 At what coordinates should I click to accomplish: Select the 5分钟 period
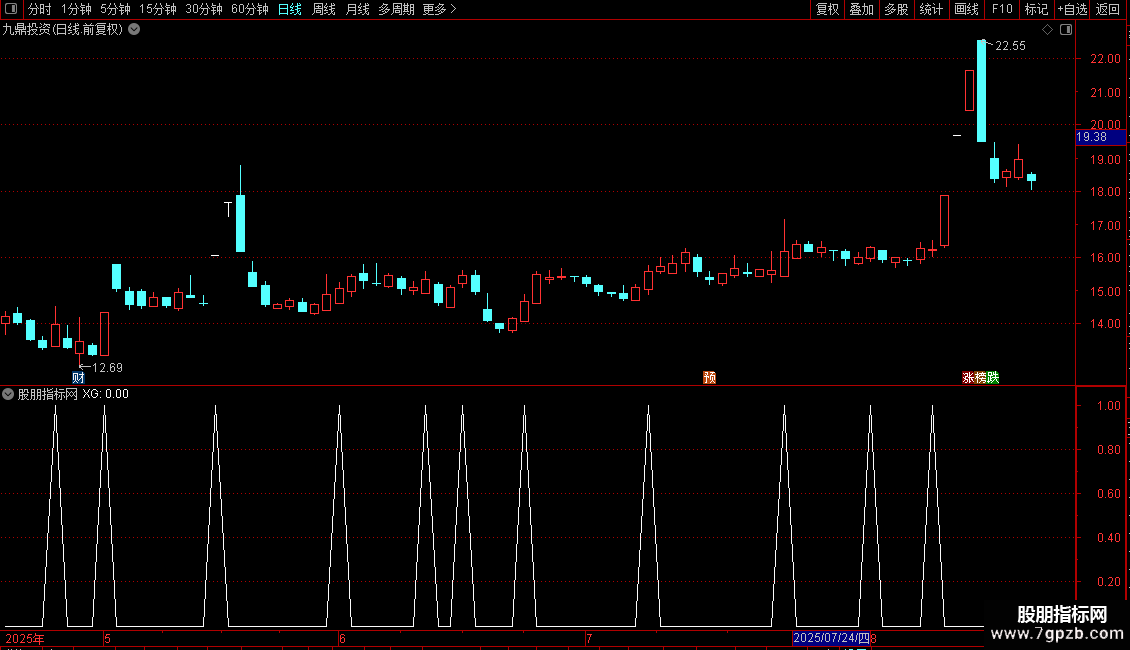(x=115, y=9)
